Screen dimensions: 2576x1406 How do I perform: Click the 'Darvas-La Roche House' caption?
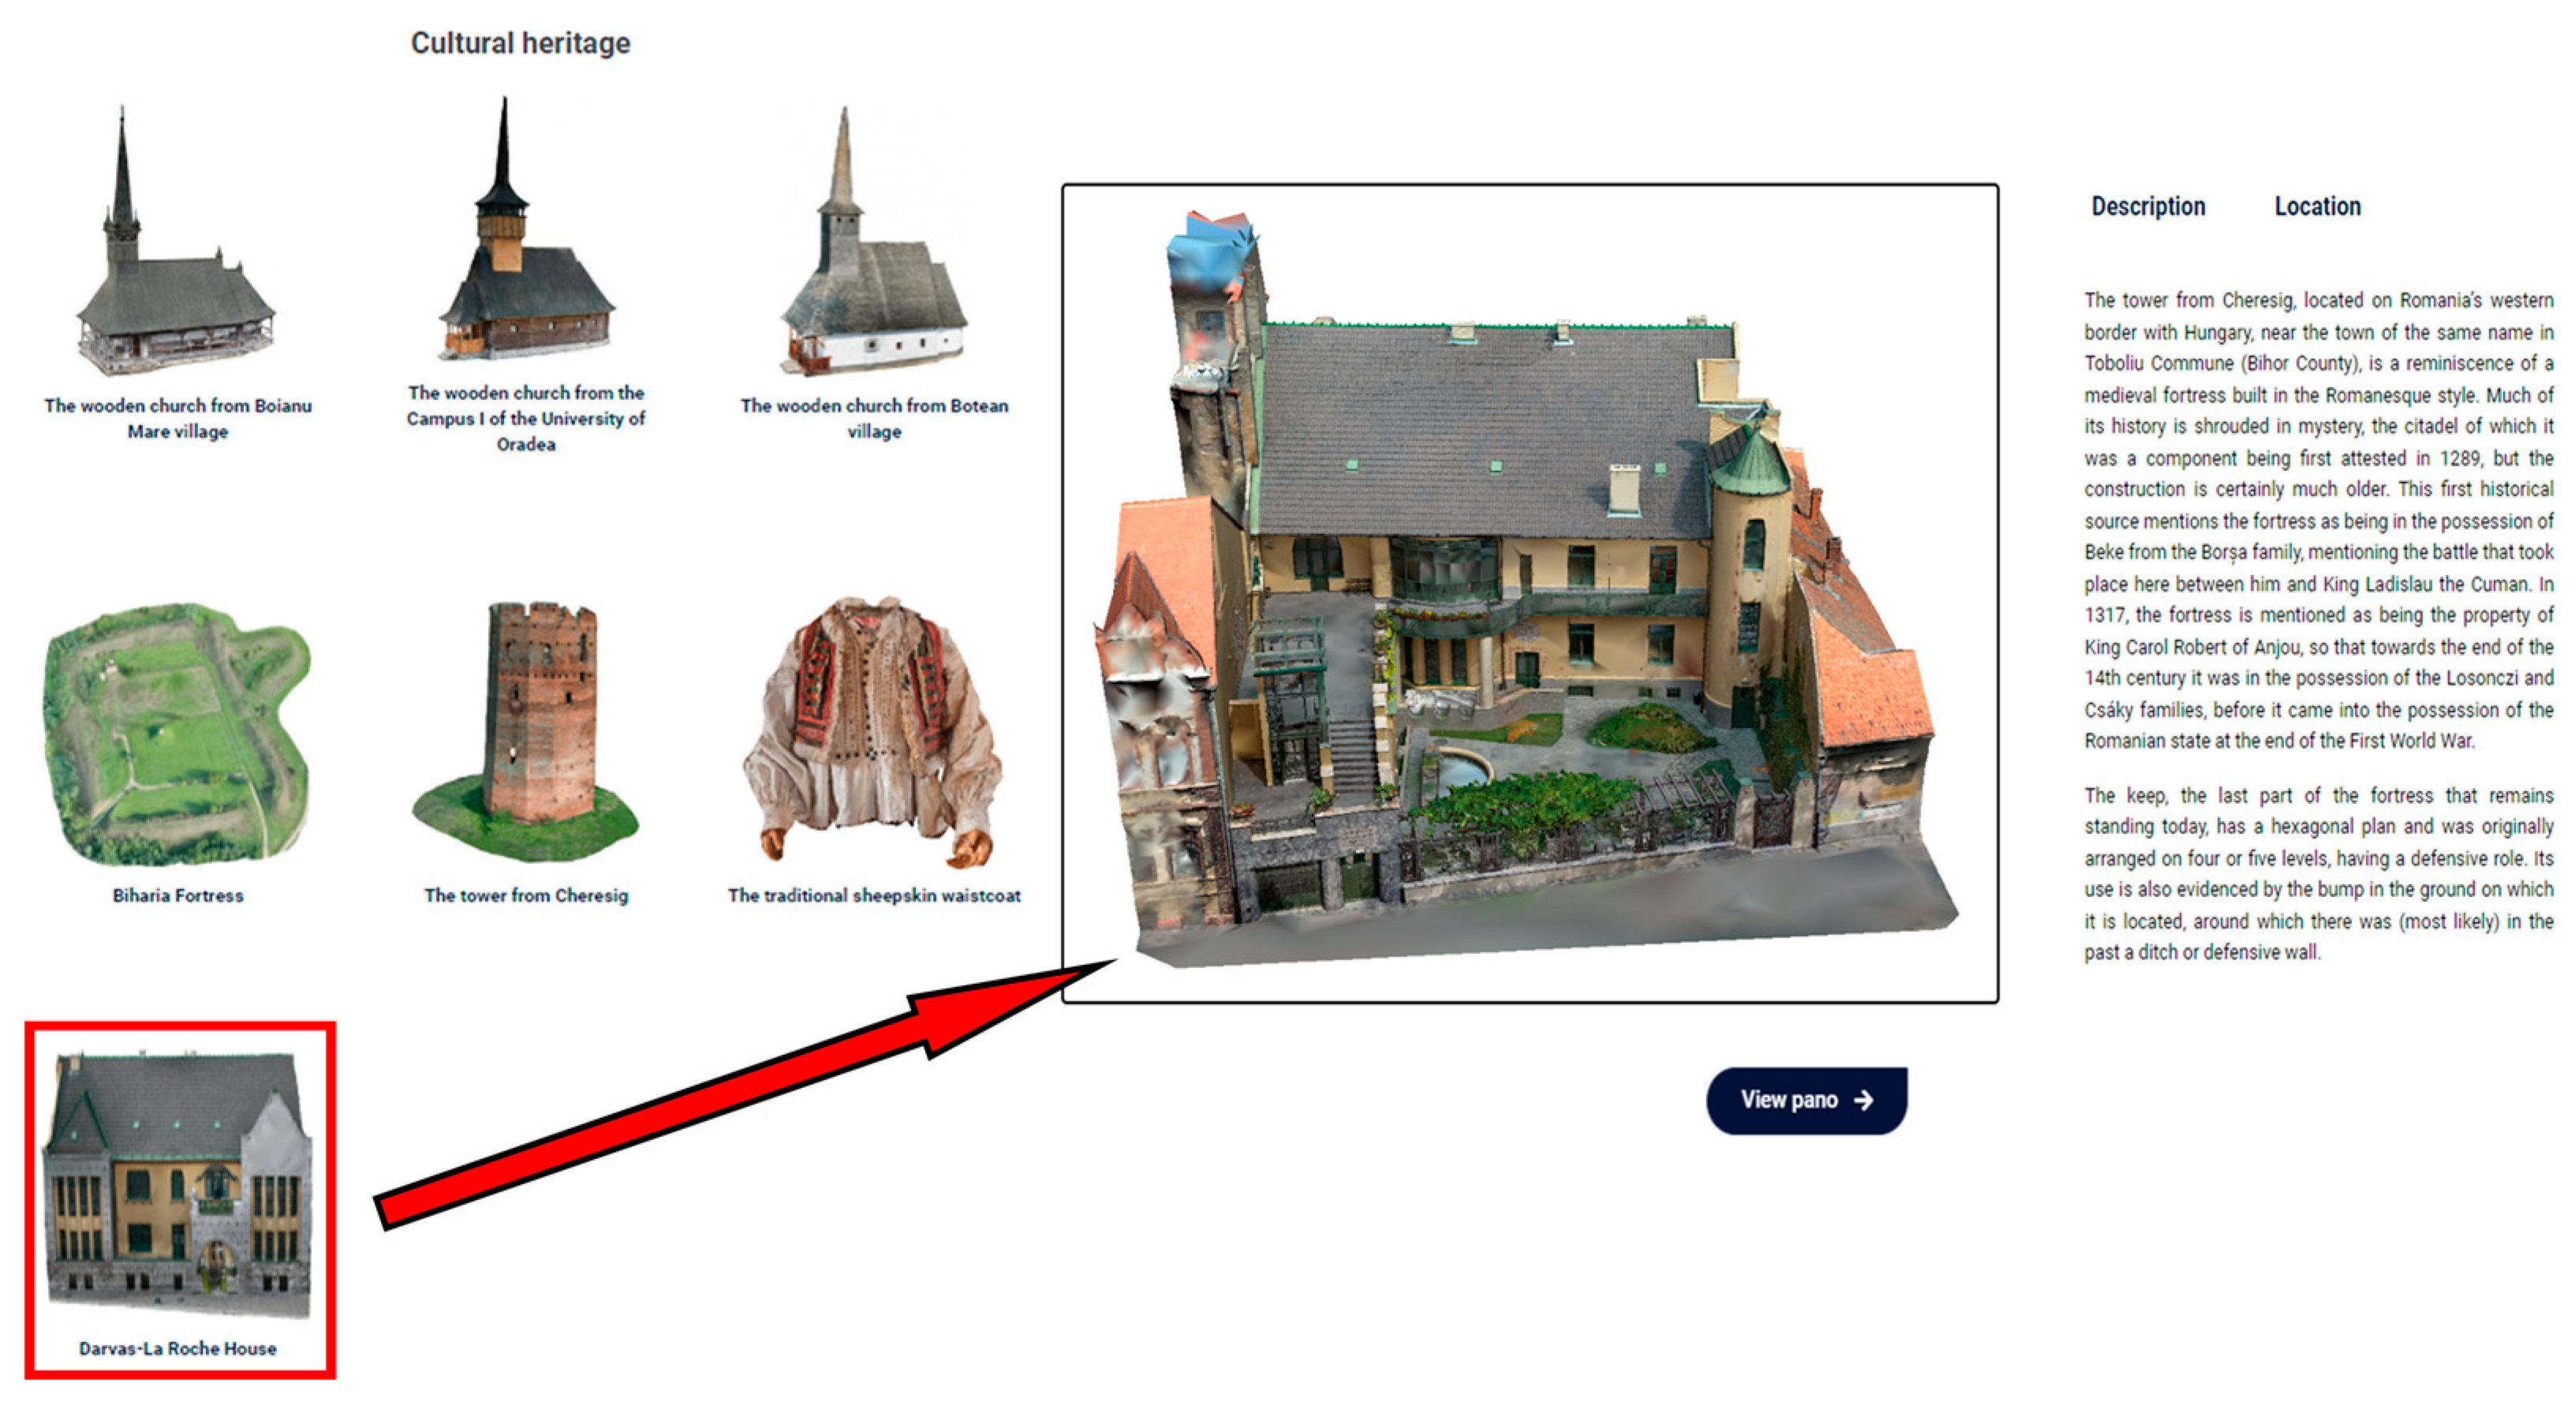pyautogui.click(x=178, y=1348)
